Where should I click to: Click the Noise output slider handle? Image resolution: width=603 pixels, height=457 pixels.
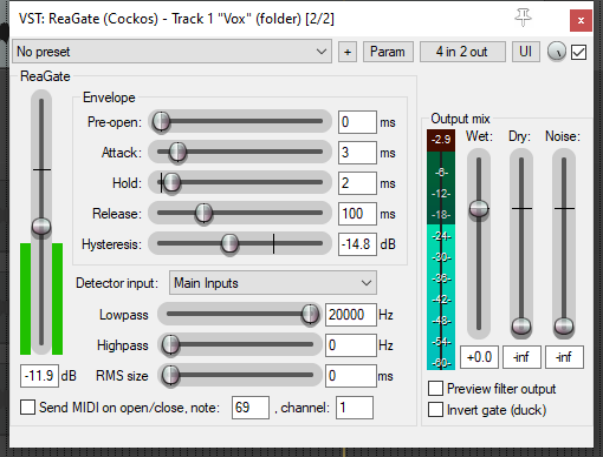[x=564, y=327]
